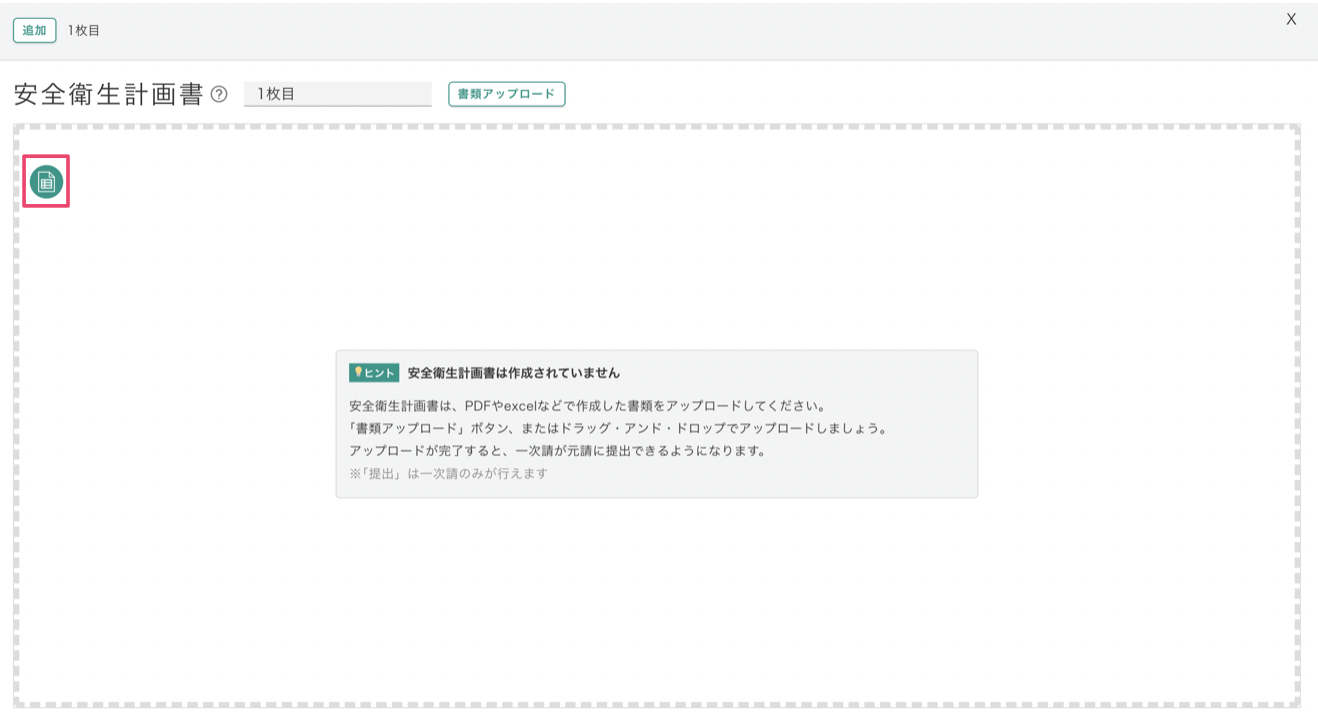Click the lightbulb icon in hint badge
Screen dimensions: 1318x720
click(x=357, y=372)
